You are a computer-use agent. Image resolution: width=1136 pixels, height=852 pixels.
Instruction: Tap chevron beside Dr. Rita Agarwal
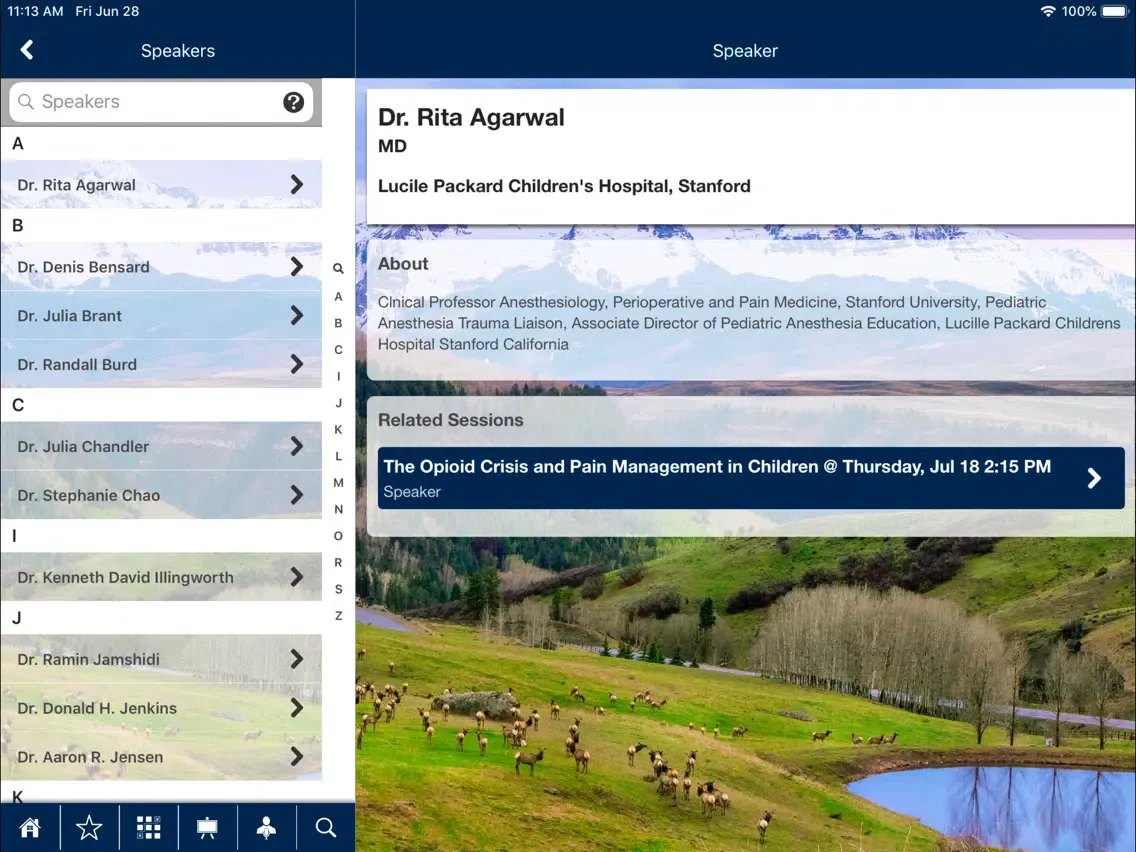point(297,185)
